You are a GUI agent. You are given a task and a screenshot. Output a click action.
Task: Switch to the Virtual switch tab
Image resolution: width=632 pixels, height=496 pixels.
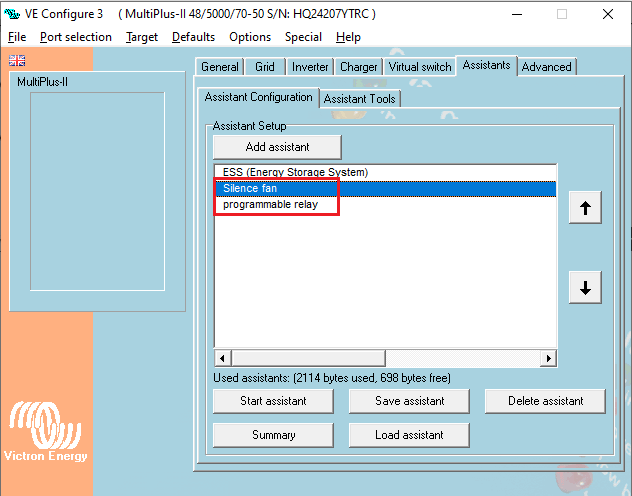click(x=419, y=67)
